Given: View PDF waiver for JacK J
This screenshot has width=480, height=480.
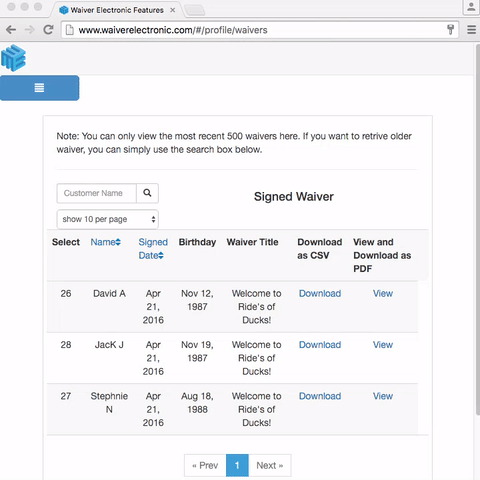Looking at the screenshot, I should pos(383,345).
